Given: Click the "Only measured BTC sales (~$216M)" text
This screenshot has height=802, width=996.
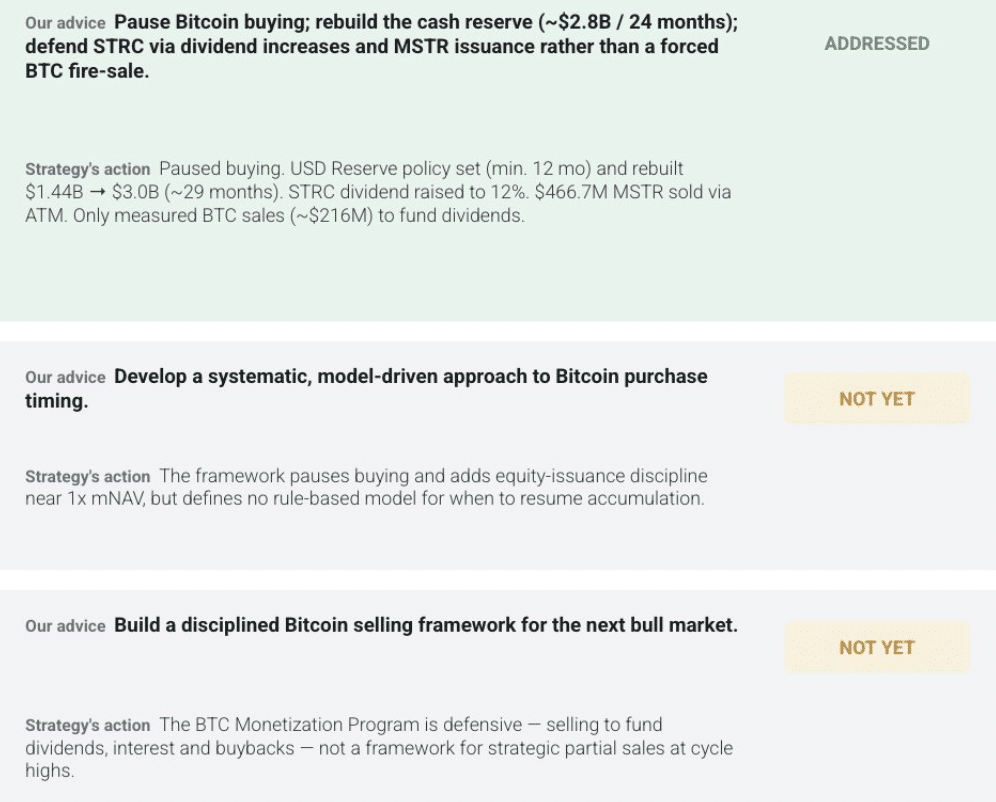Looking at the screenshot, I should [223, 216].
